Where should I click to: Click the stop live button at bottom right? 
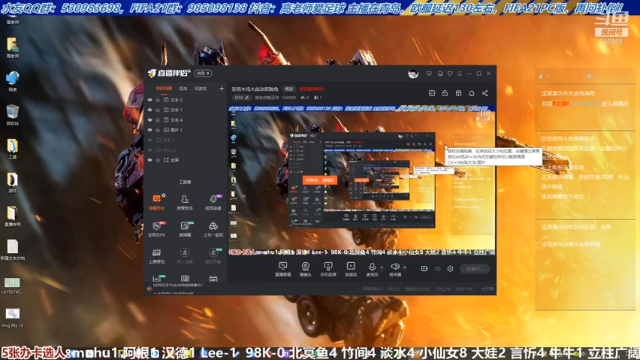pos(475,269)
